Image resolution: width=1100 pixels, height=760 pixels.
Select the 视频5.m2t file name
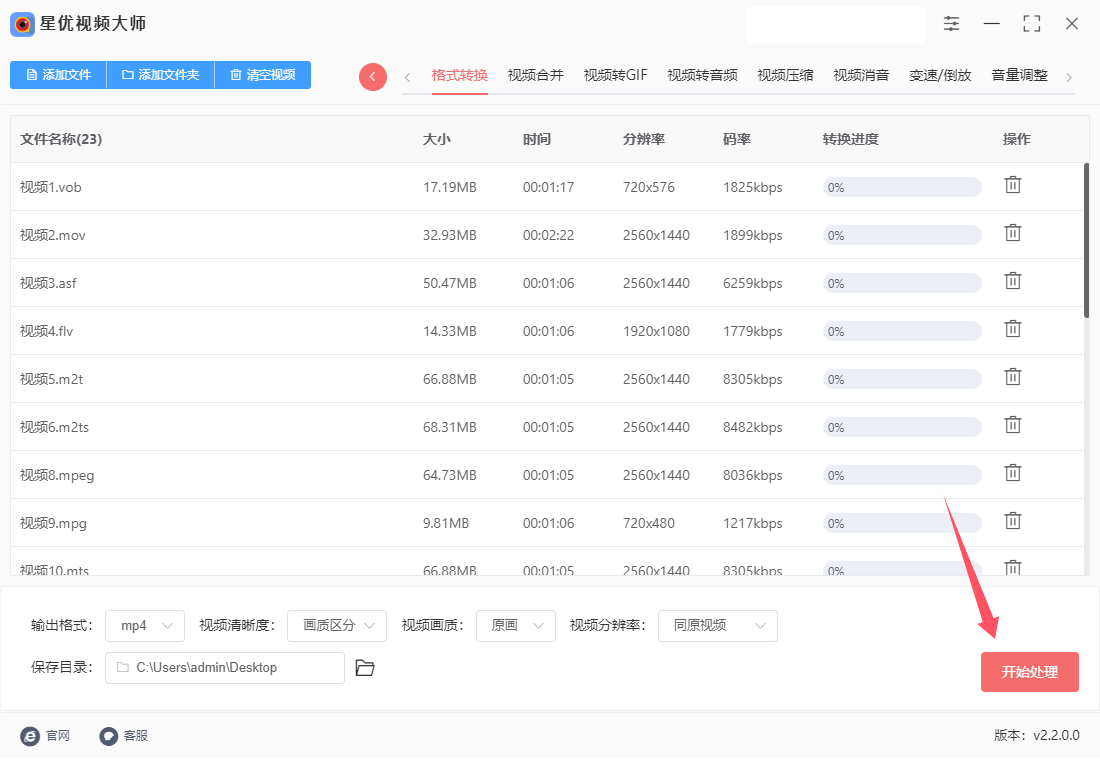click(51, 380)
